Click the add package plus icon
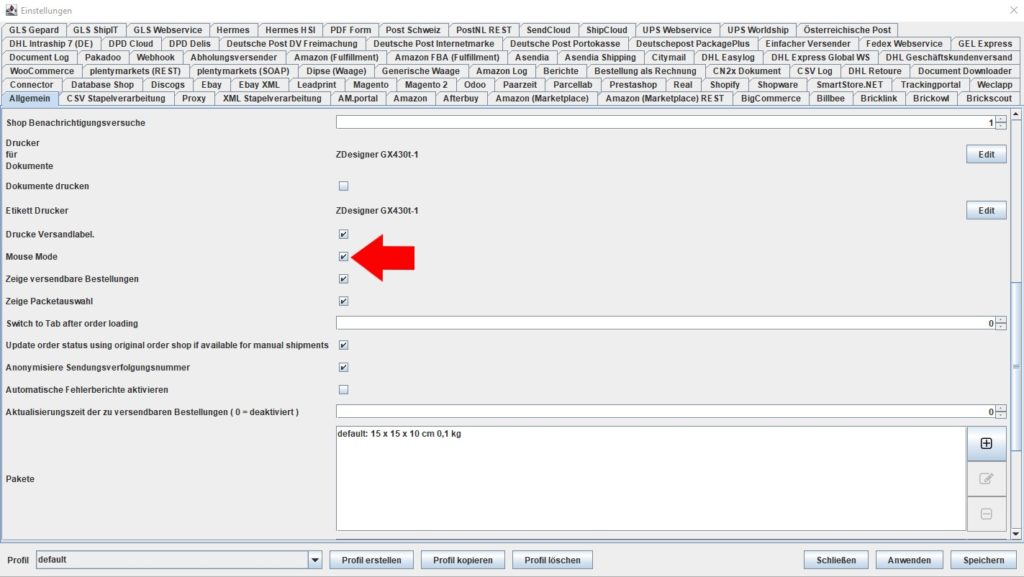 point(986,444)
